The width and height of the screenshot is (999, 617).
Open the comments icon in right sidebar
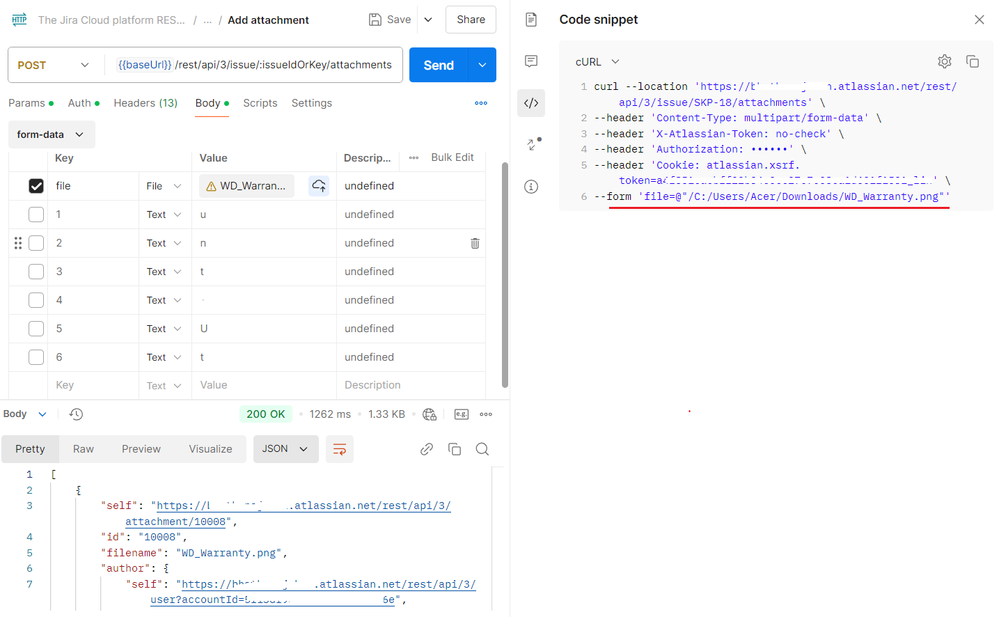[x=531, y=61]
